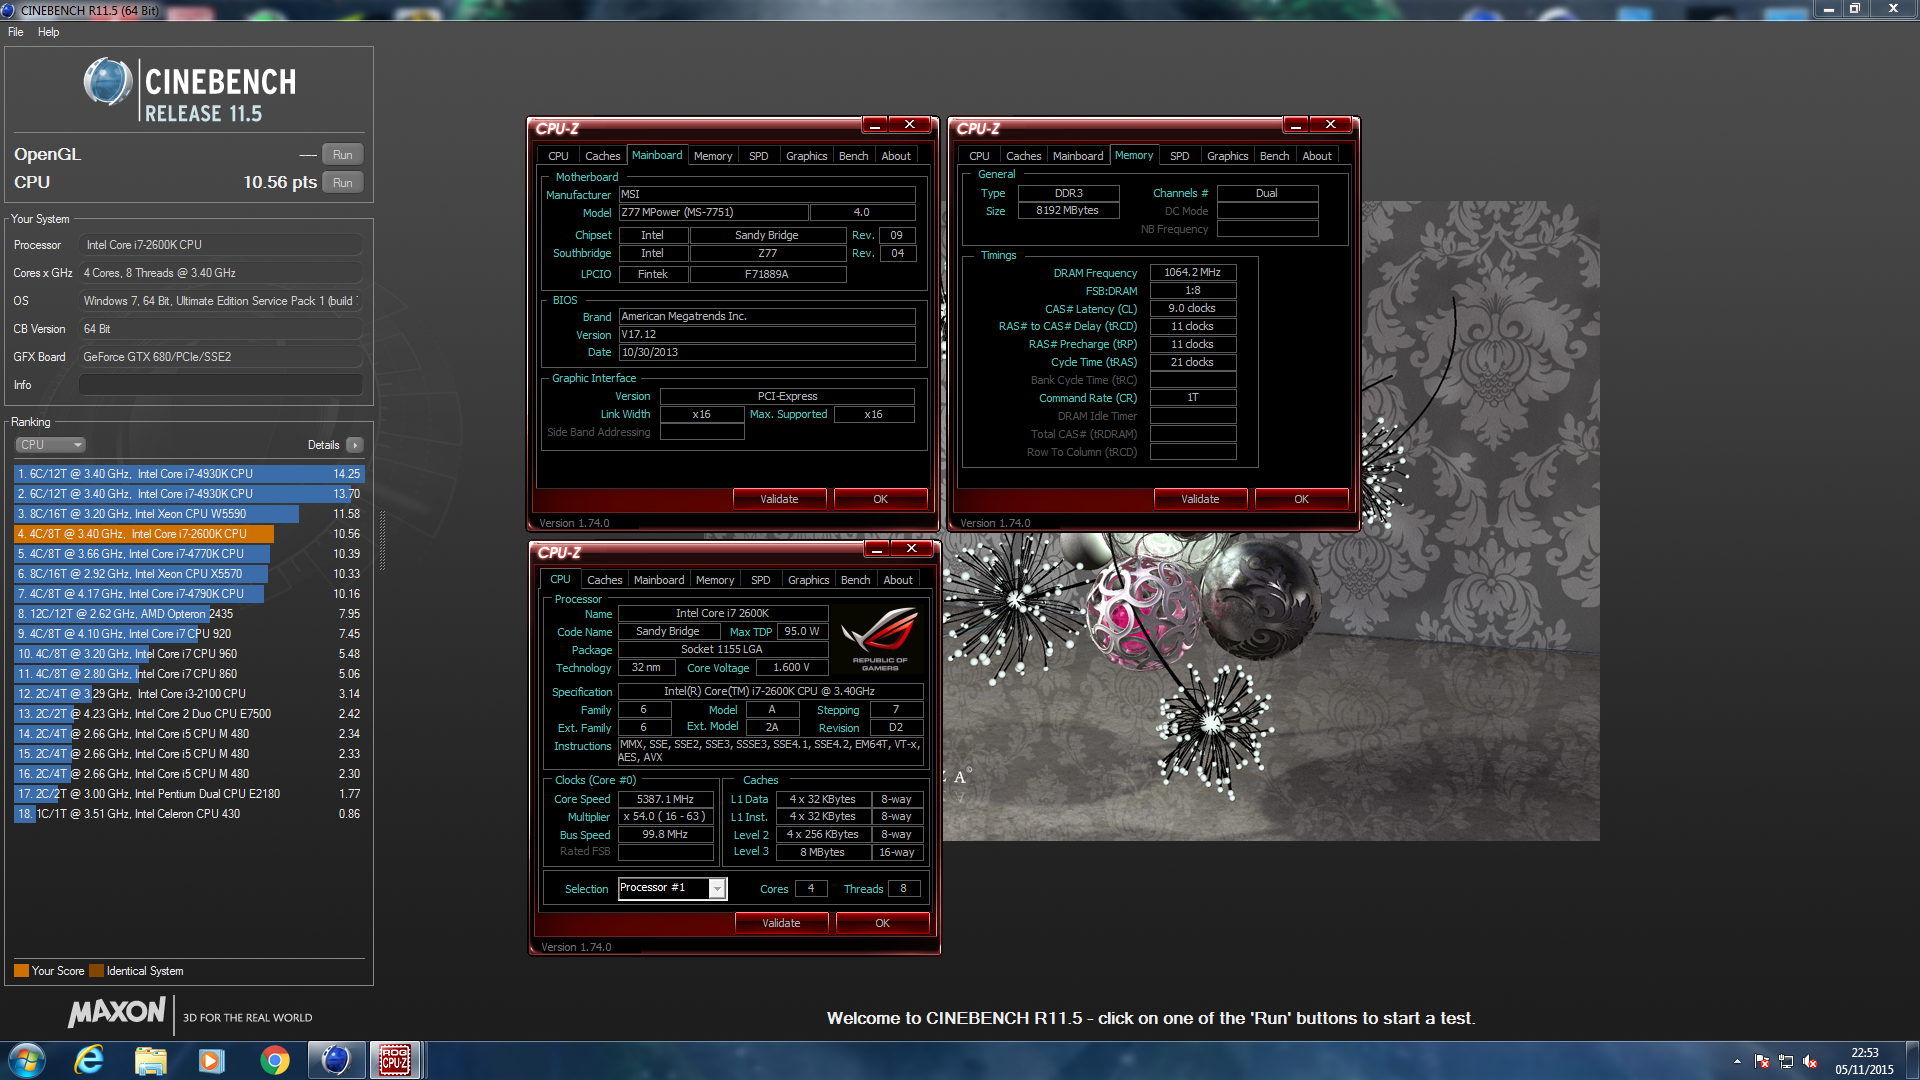Open Action Center flag tray icon
Screen dimensions: 1920x1080
coord(1762,1061)
